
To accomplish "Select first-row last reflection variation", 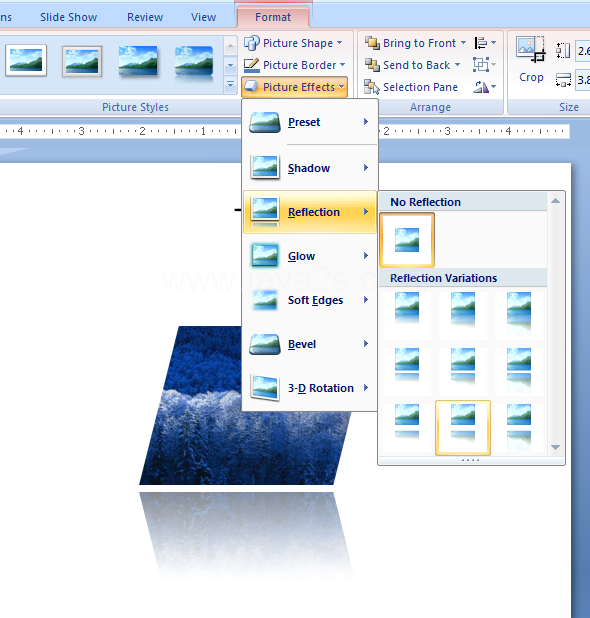I will 519,314.
